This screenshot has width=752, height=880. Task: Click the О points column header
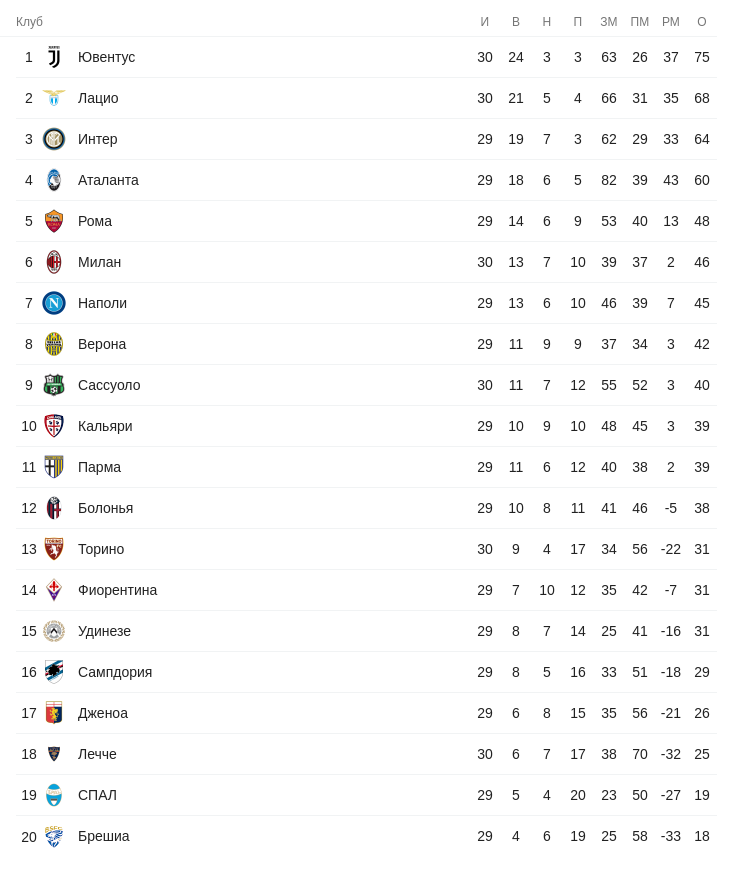702,22
